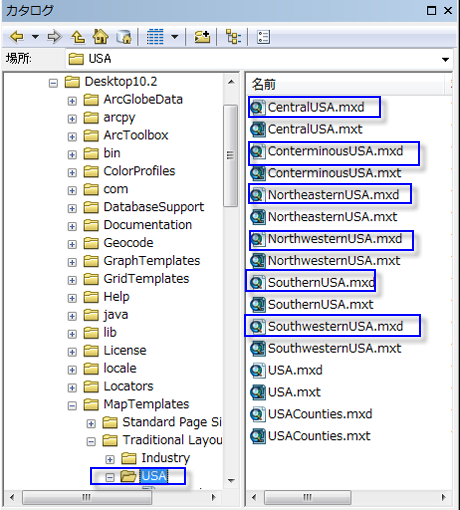Open the Back history dropdown arrow
The height and width of the screenshot is (510, 460).
point(35,37)
